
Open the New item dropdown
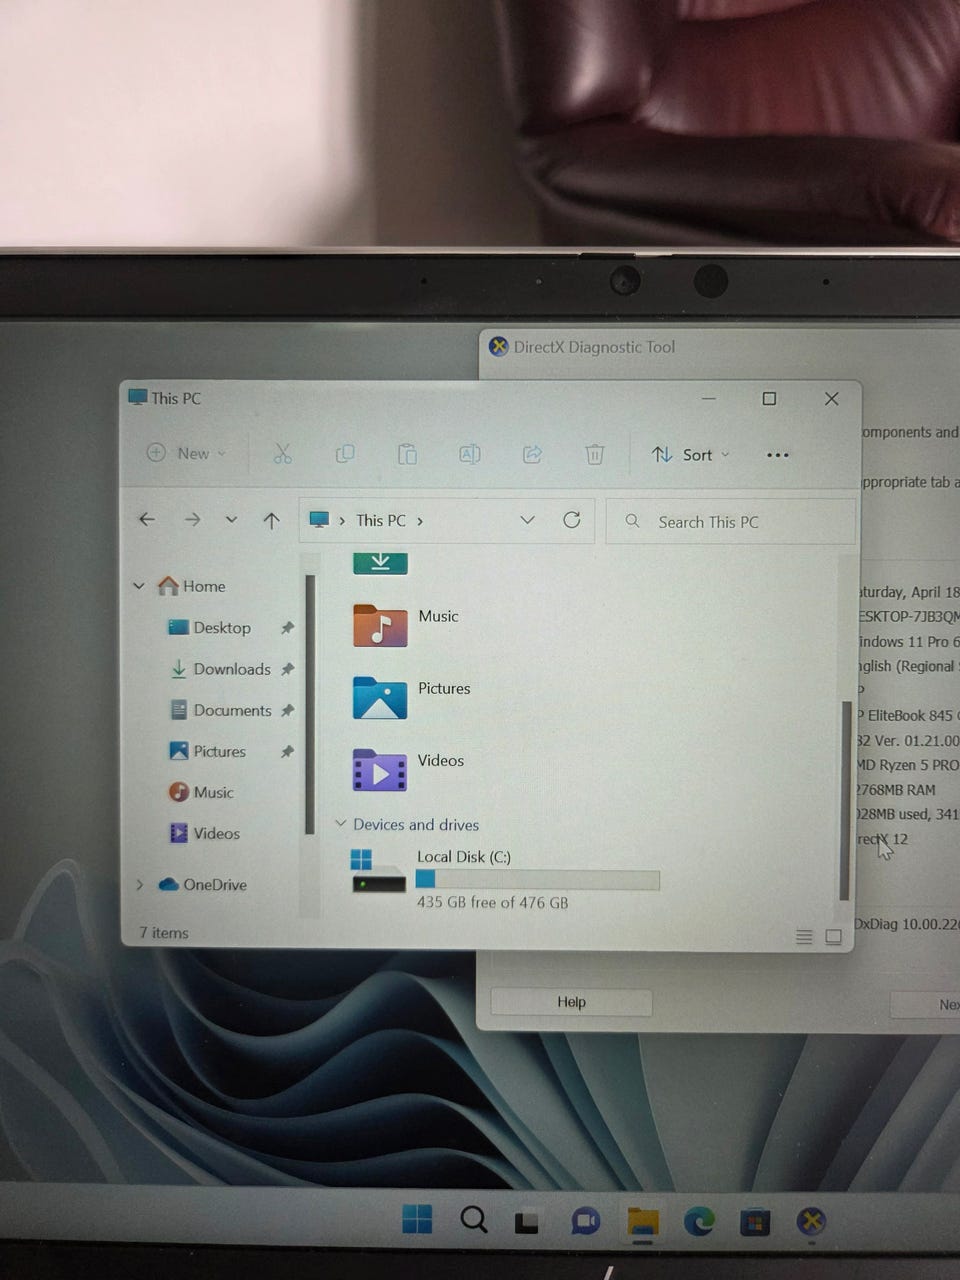[x=186, y=453]
